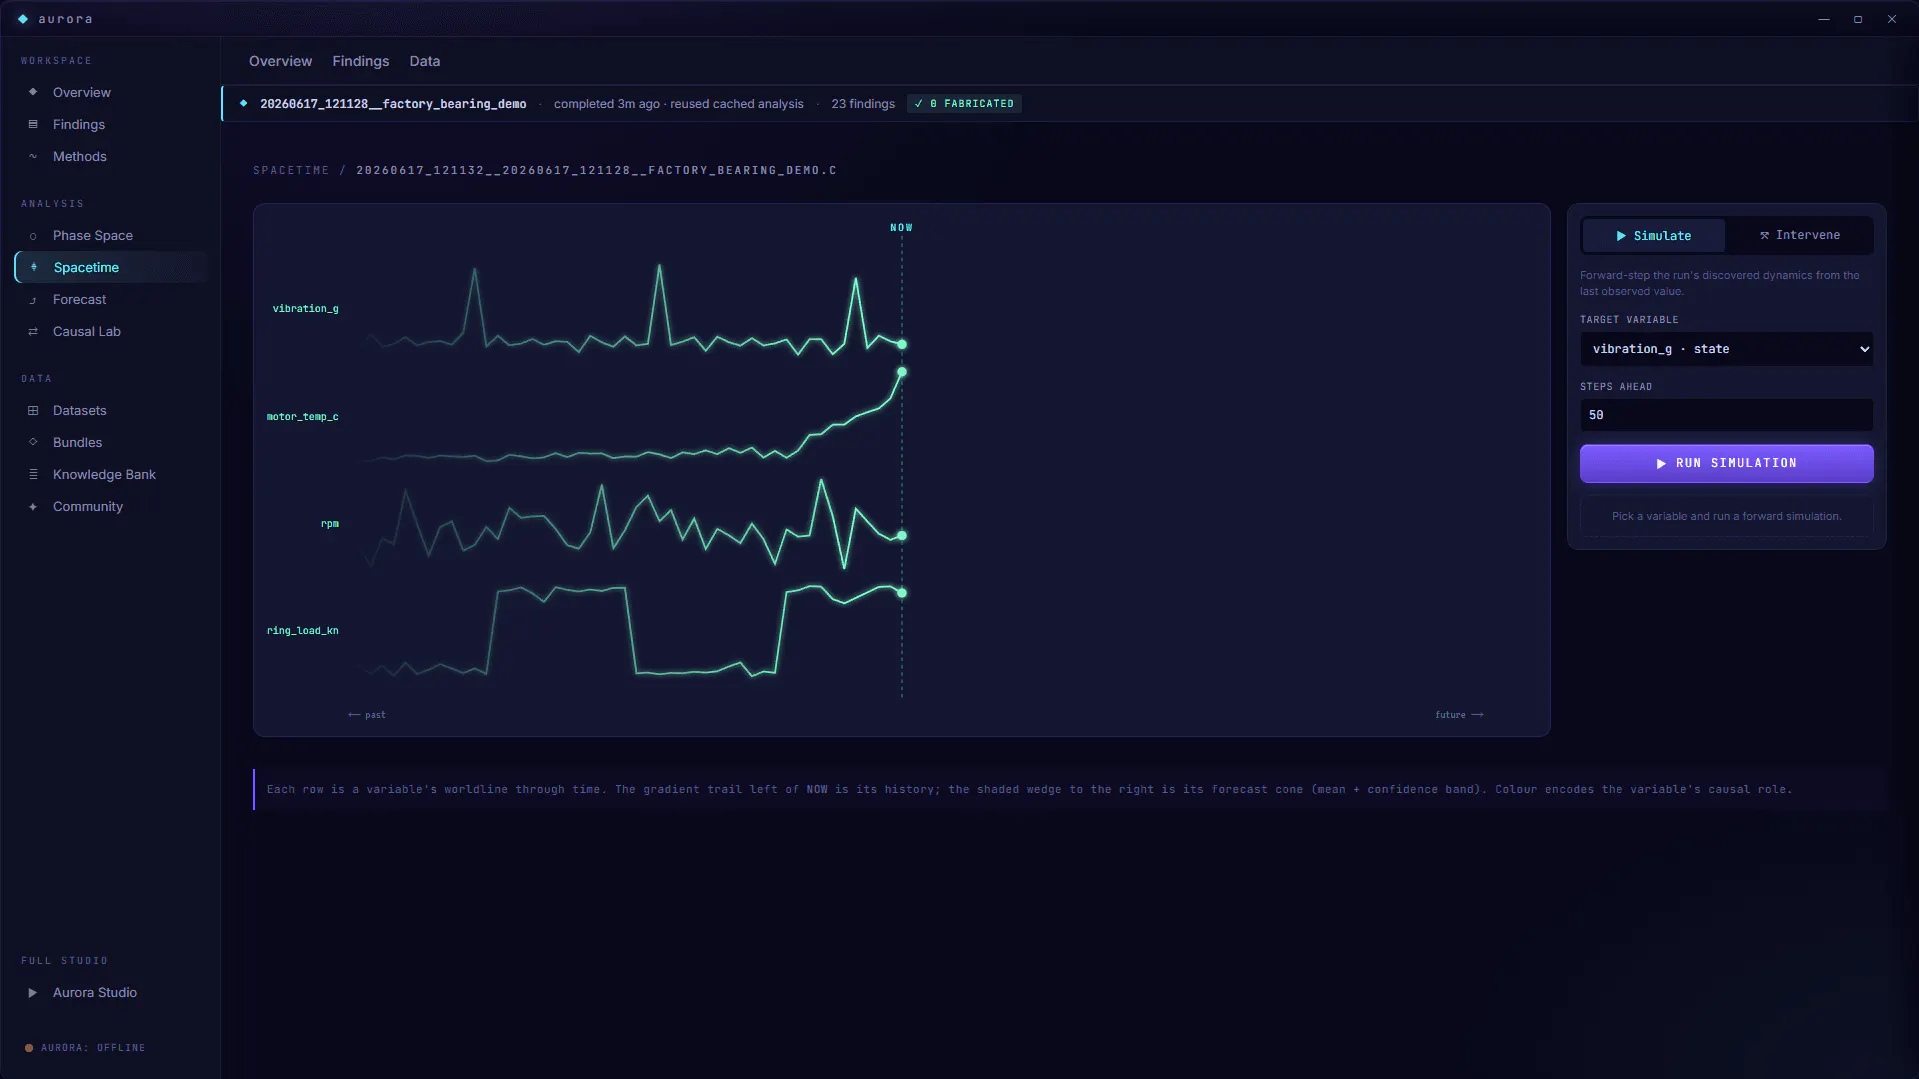The height and width of the screenshot is (1079, 1919).
Task: Click the run name factory_bearing_demo
Action: point(393,104)
